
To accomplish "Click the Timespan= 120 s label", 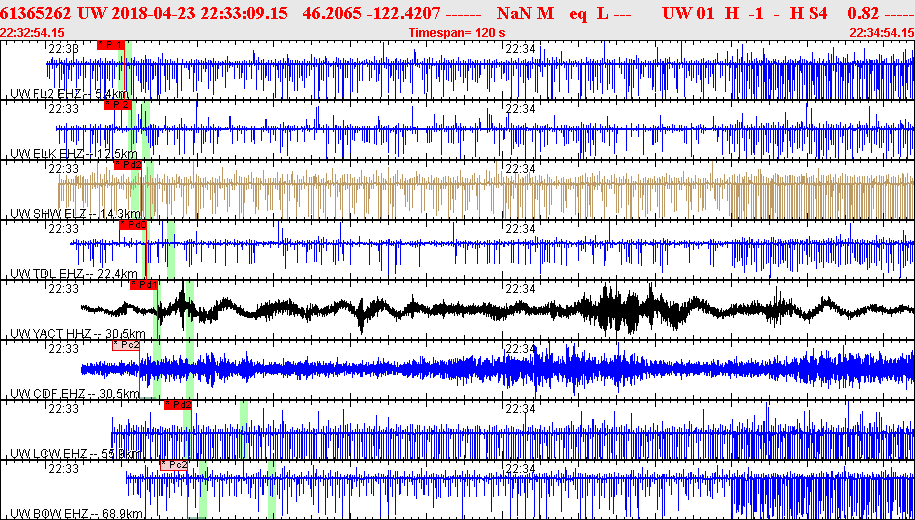I will (457, 33).
